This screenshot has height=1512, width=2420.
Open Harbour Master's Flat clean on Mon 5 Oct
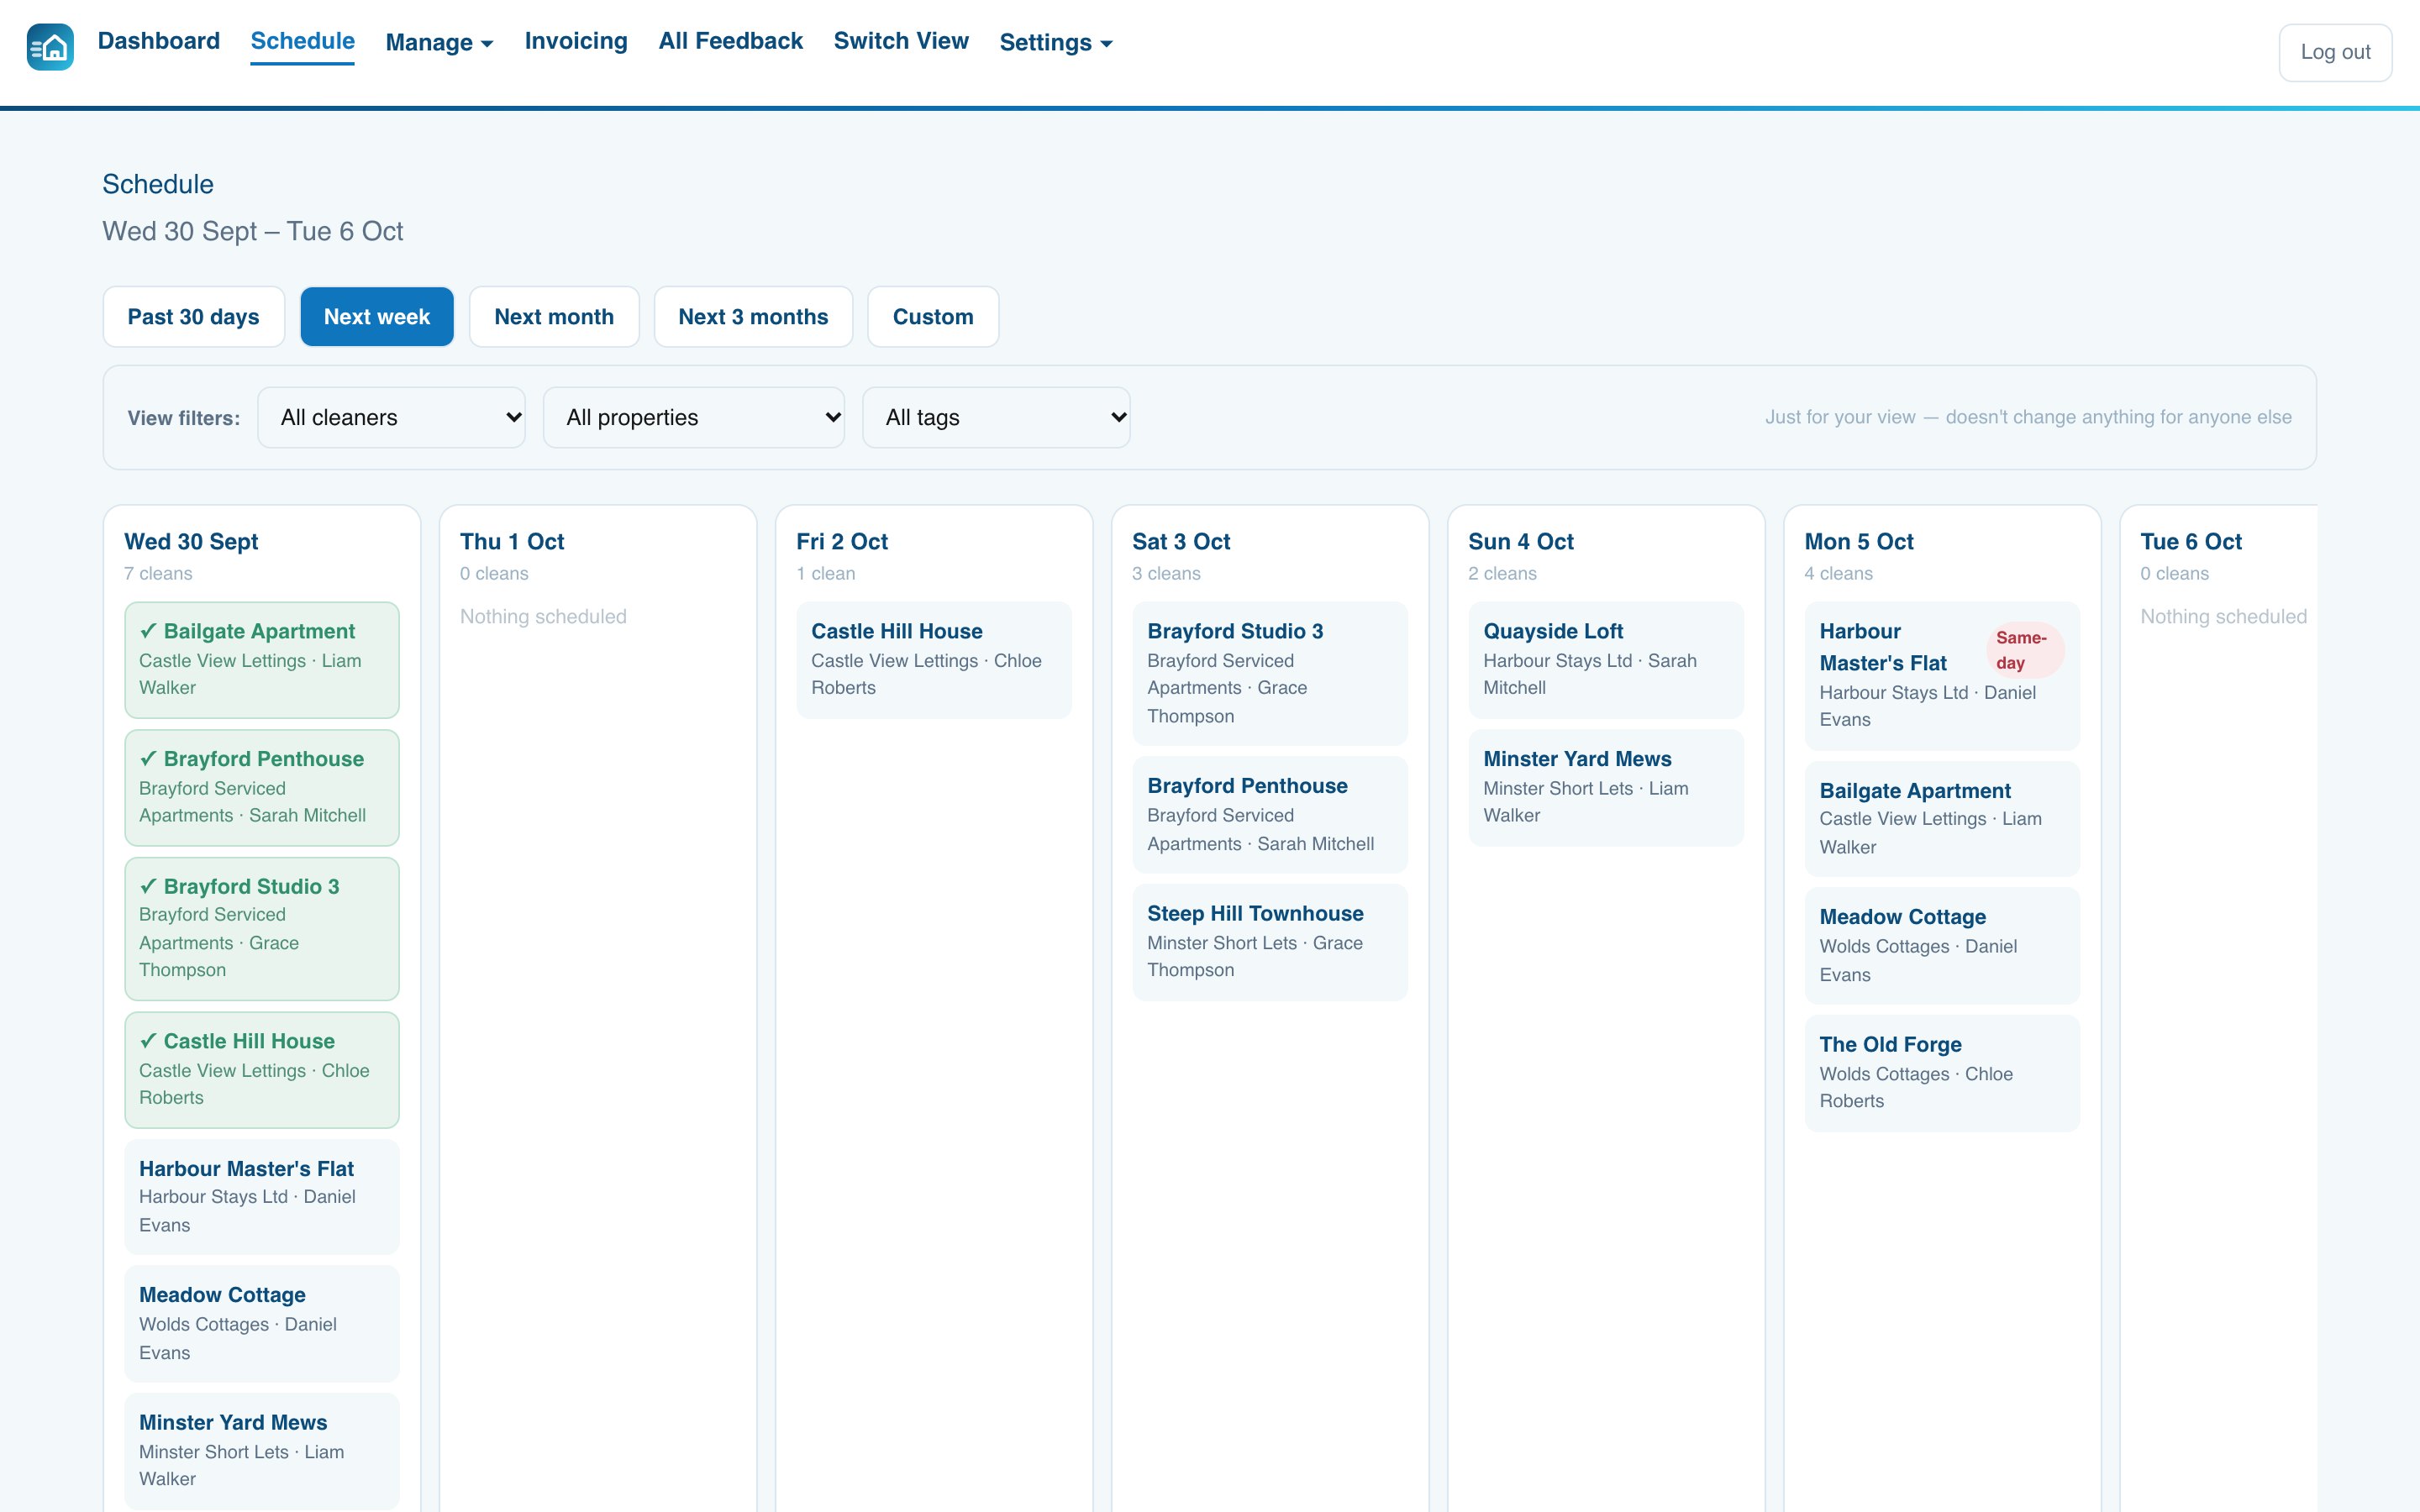tap(1942, 676)
